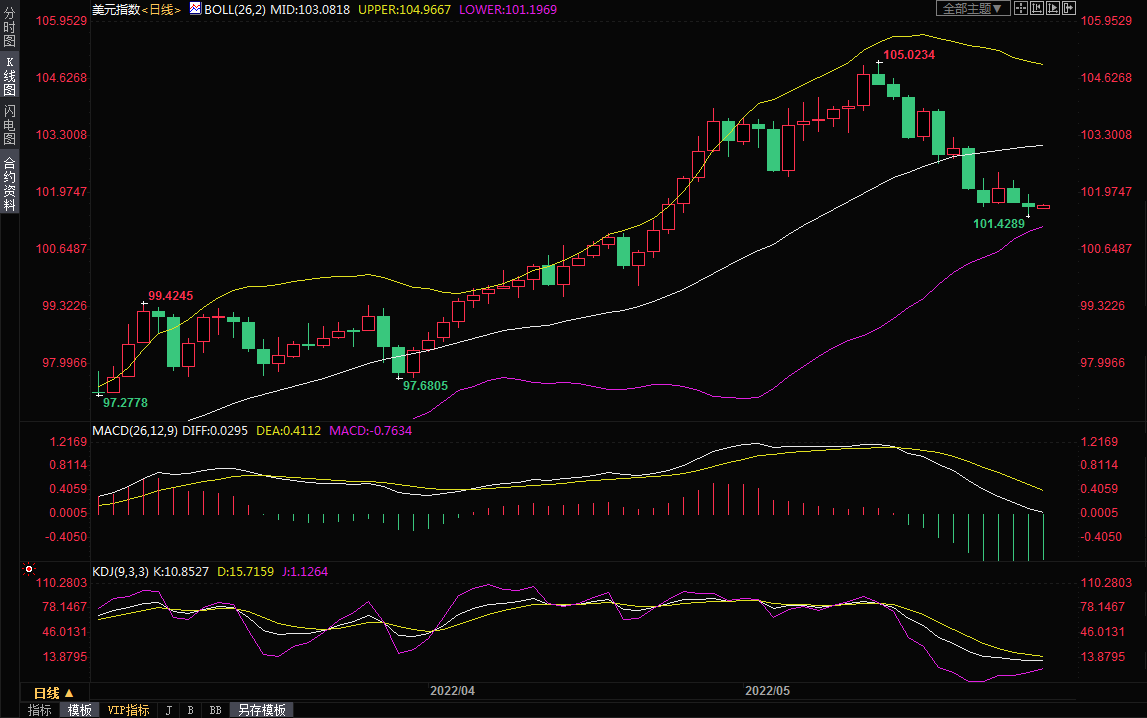Click the 105.0234 high price marker

click(x=909, y=55)
